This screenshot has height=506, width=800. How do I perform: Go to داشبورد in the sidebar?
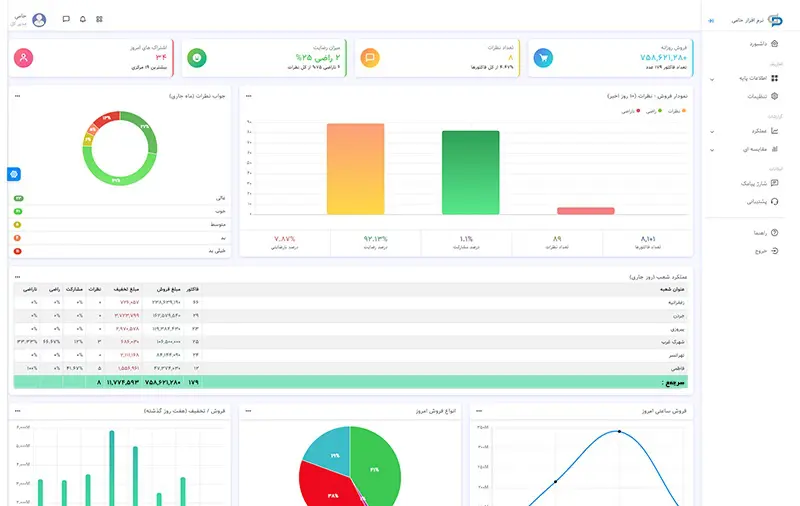[x=758, y=44]
